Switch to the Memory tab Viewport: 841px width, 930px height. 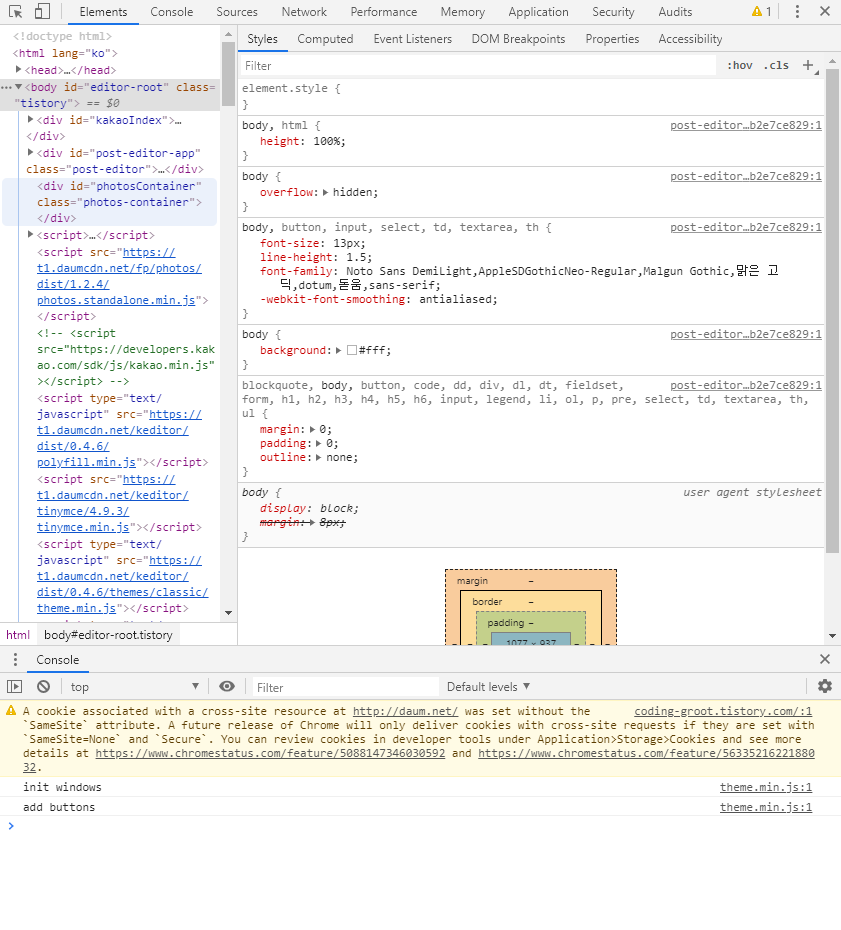click(463, 12)
